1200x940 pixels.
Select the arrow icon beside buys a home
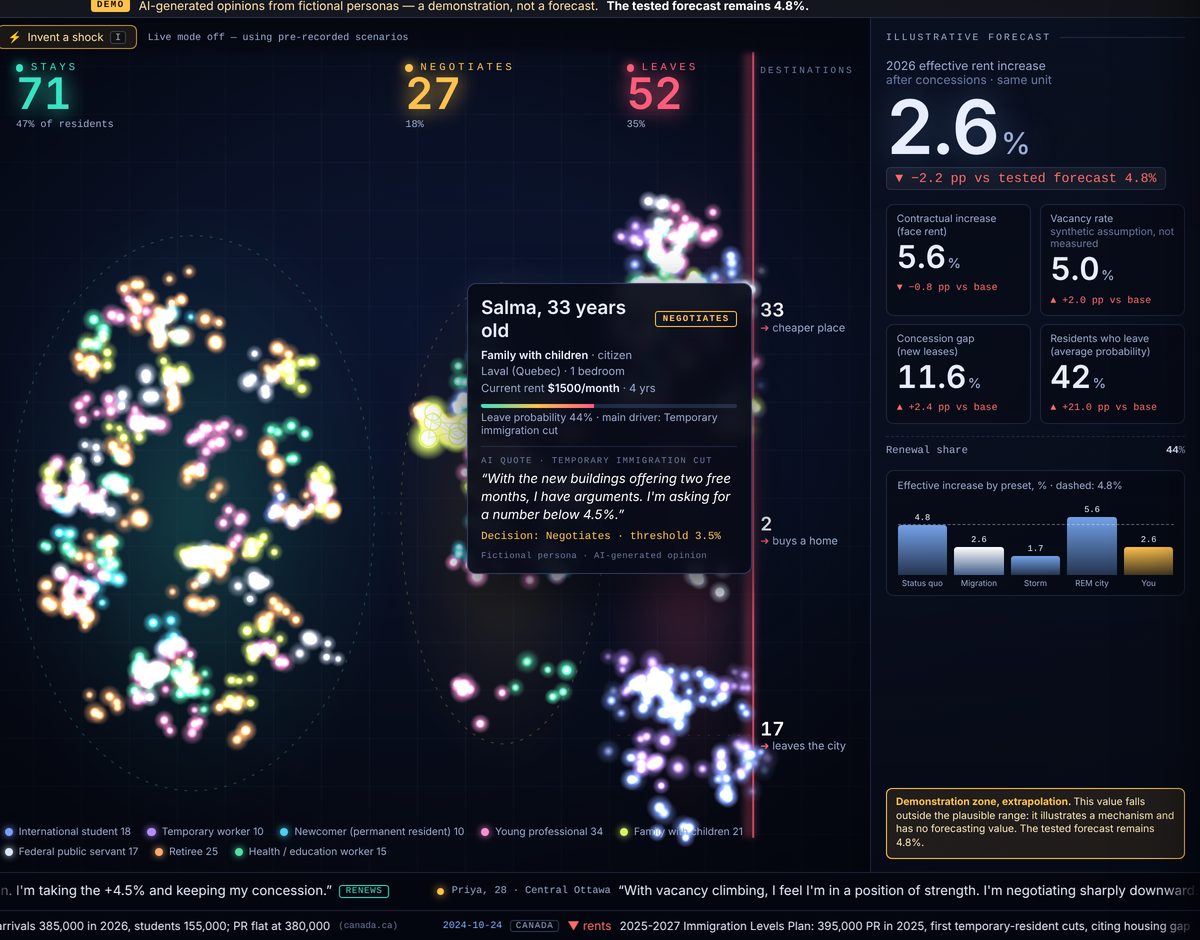(764, 541)
